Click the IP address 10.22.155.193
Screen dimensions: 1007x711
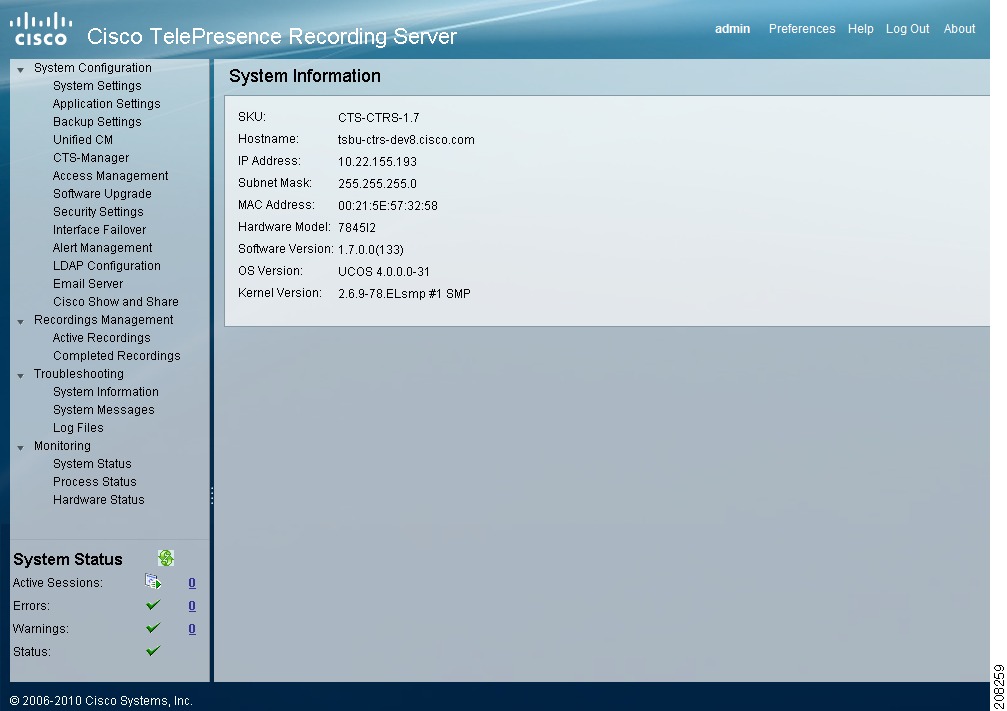[378, 161]
